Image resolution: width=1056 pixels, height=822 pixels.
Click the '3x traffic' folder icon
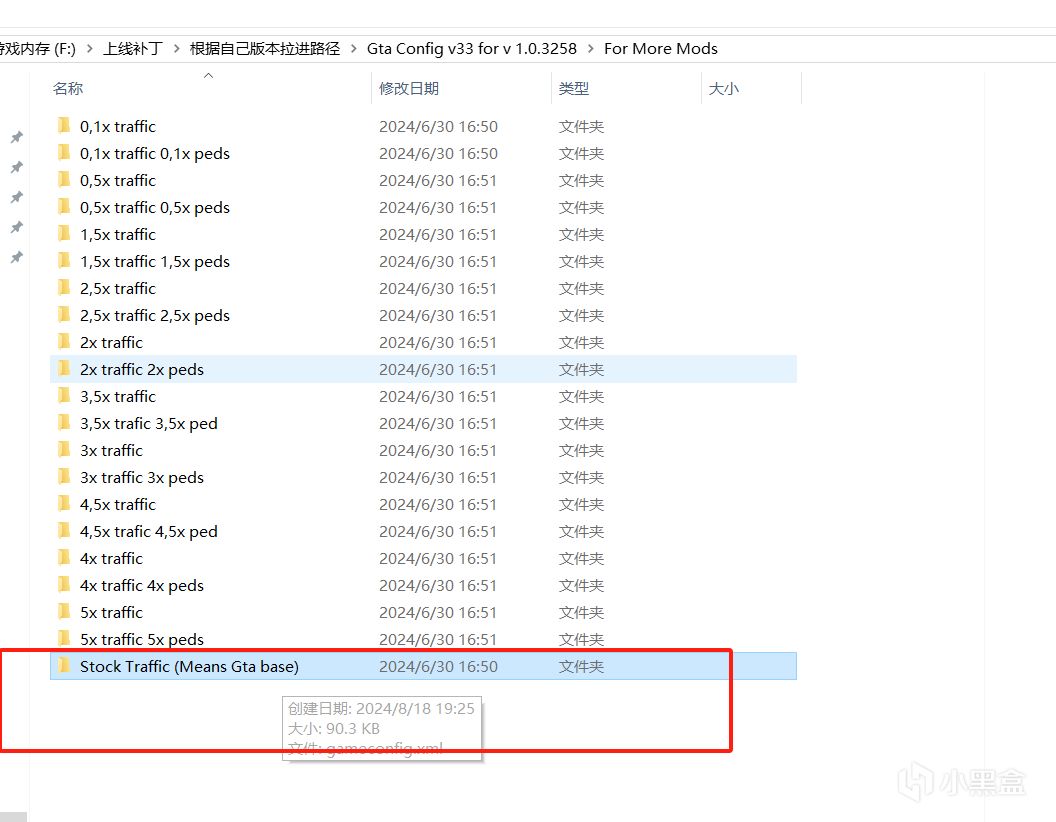pos(64,450)
